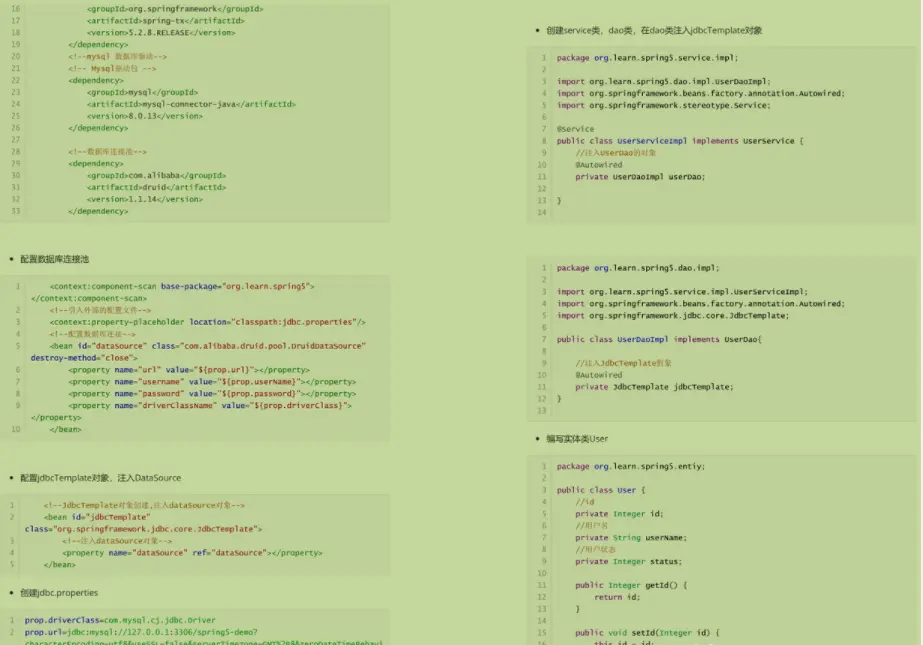This screenshot has height=645, width=923.
Task: Click the "<!--数据库连接池-->" comment
Action: (108, 151)
